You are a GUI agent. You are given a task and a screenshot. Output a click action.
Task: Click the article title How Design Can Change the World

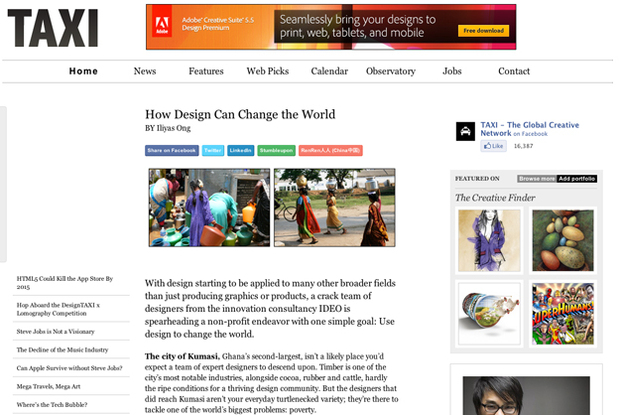pyautogui.click(x=240, y=115)
